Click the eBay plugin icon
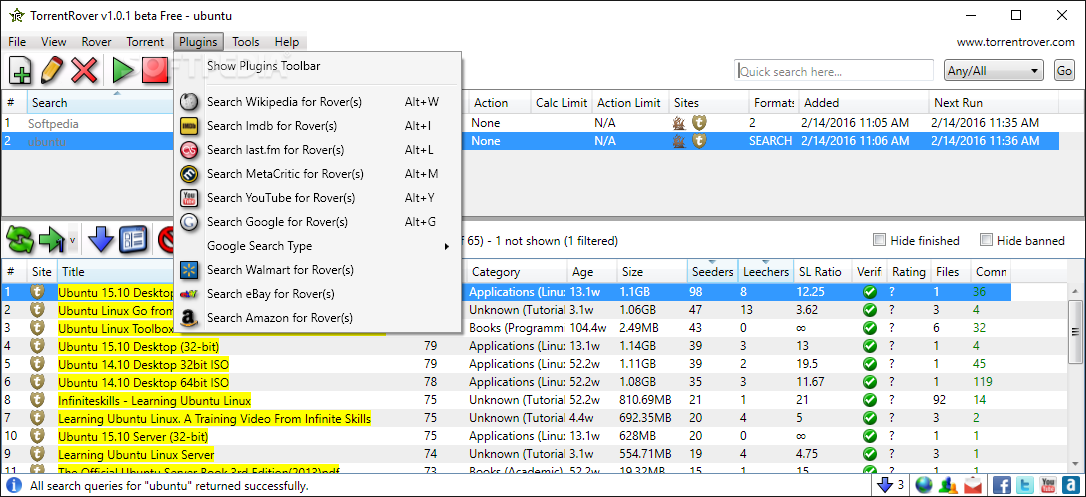Viewport: 1086px width, 497px height. (189, 294)
